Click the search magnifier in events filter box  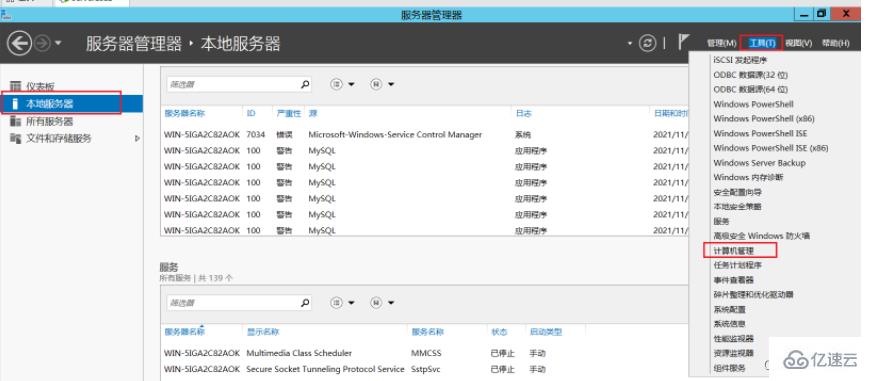[305, 84]
